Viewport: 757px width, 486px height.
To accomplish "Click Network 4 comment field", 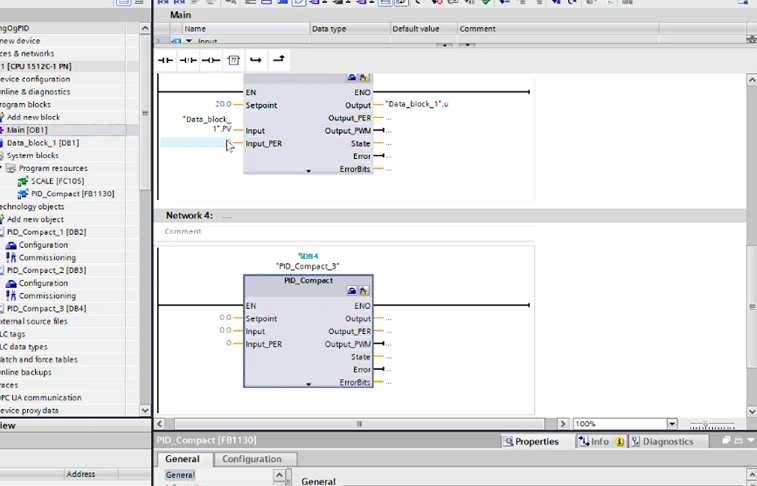I will 348,232.
